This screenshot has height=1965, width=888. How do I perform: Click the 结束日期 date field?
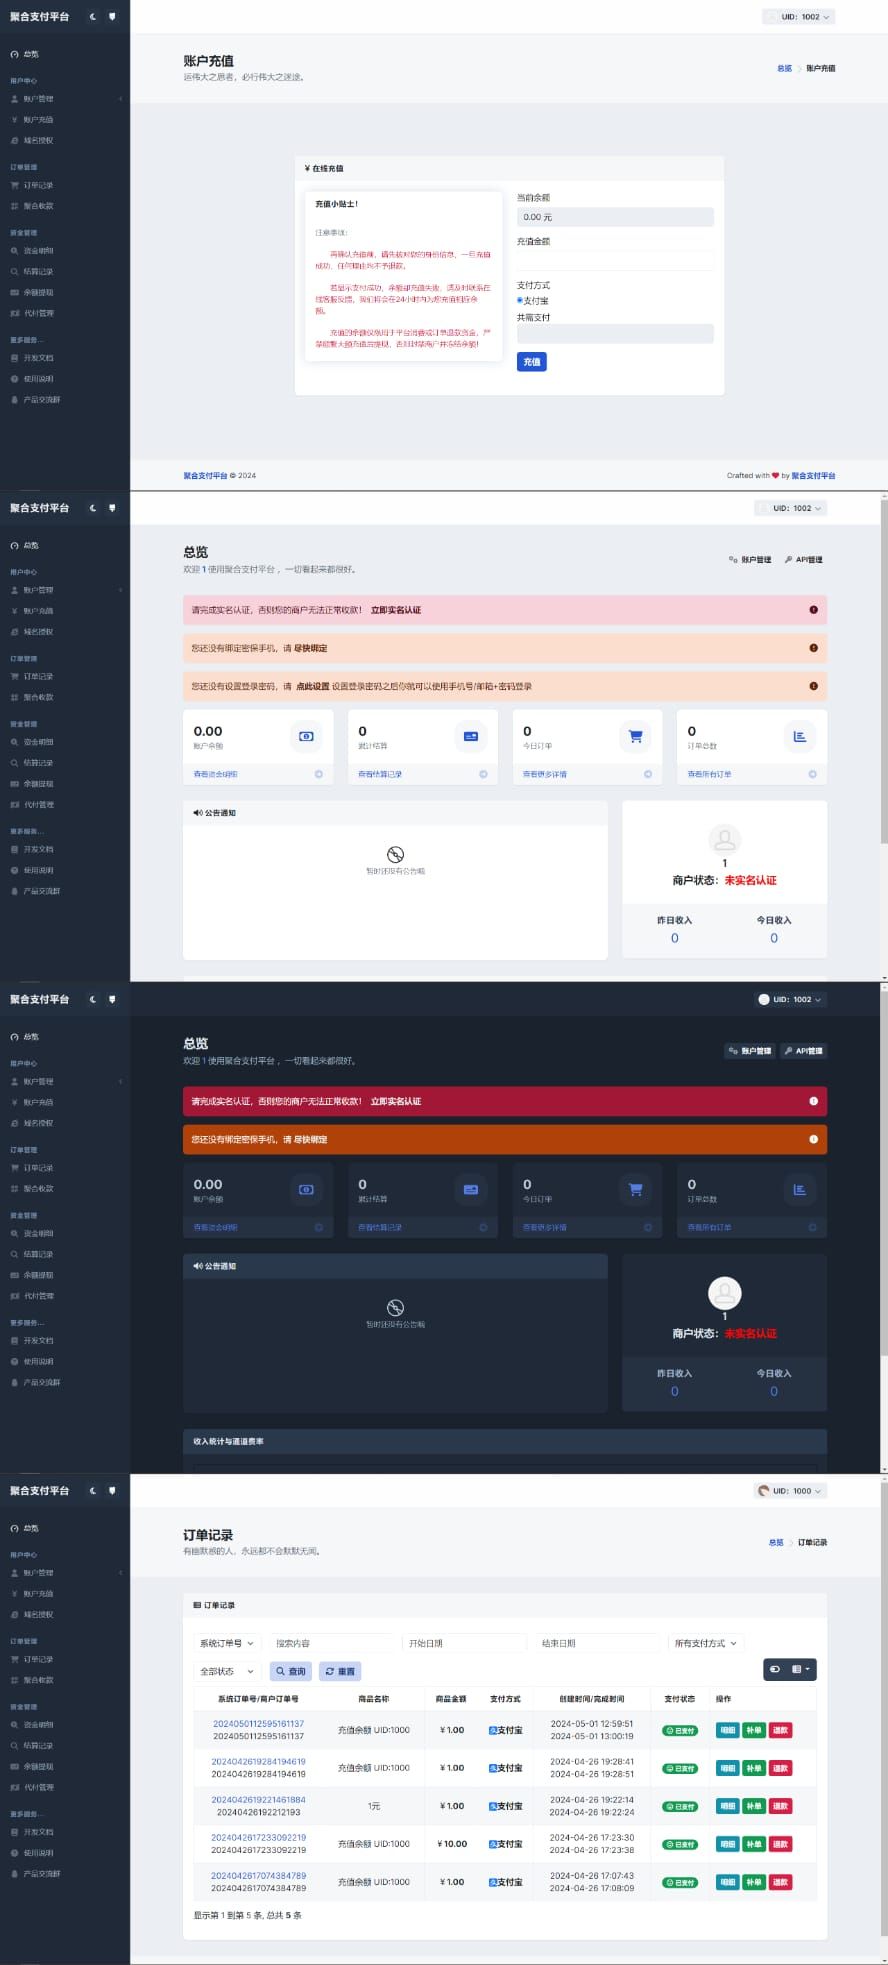click(x=597, y=1643)
